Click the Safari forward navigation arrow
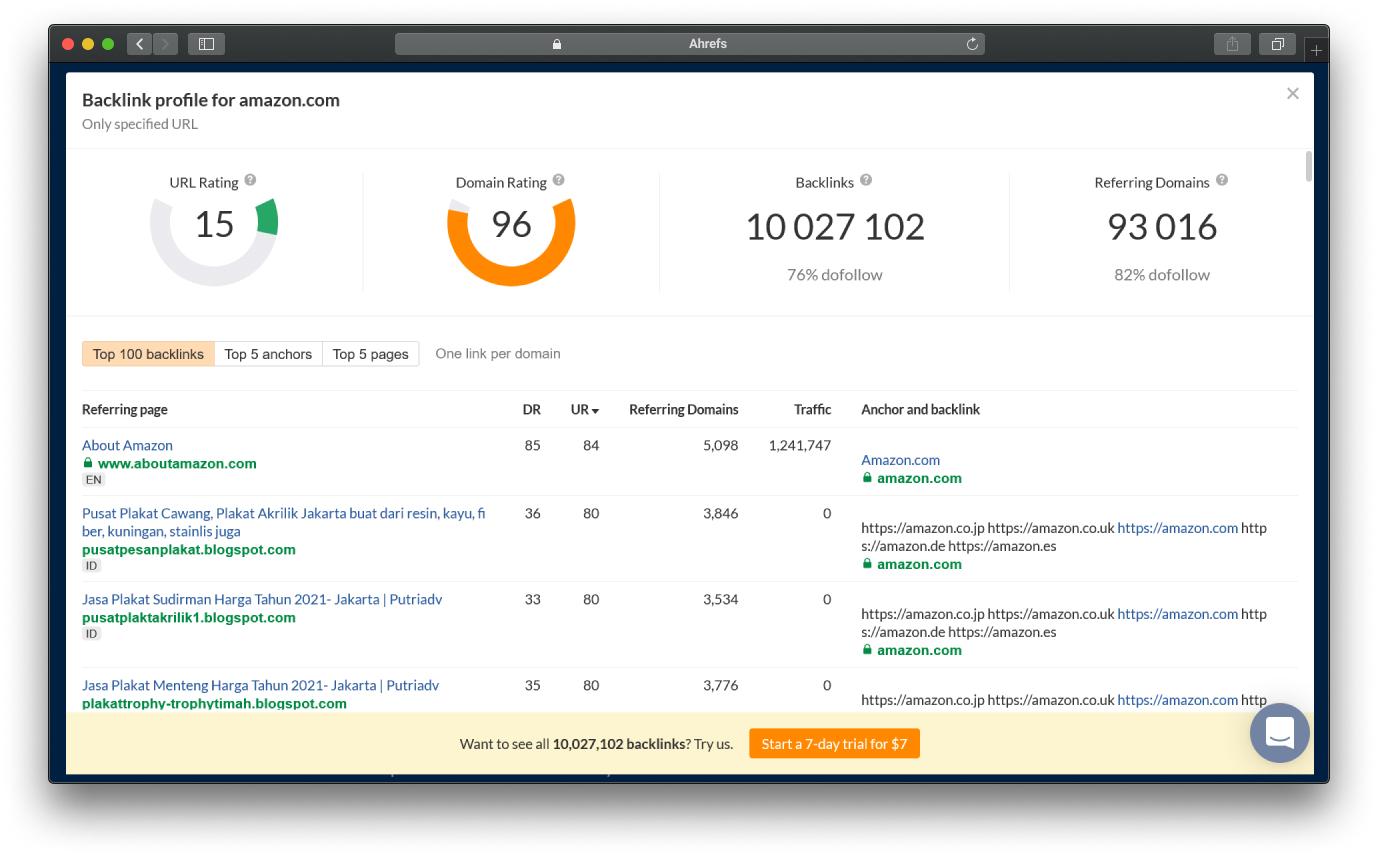Viewport: 1378px width, 856px height. point(166,44)
